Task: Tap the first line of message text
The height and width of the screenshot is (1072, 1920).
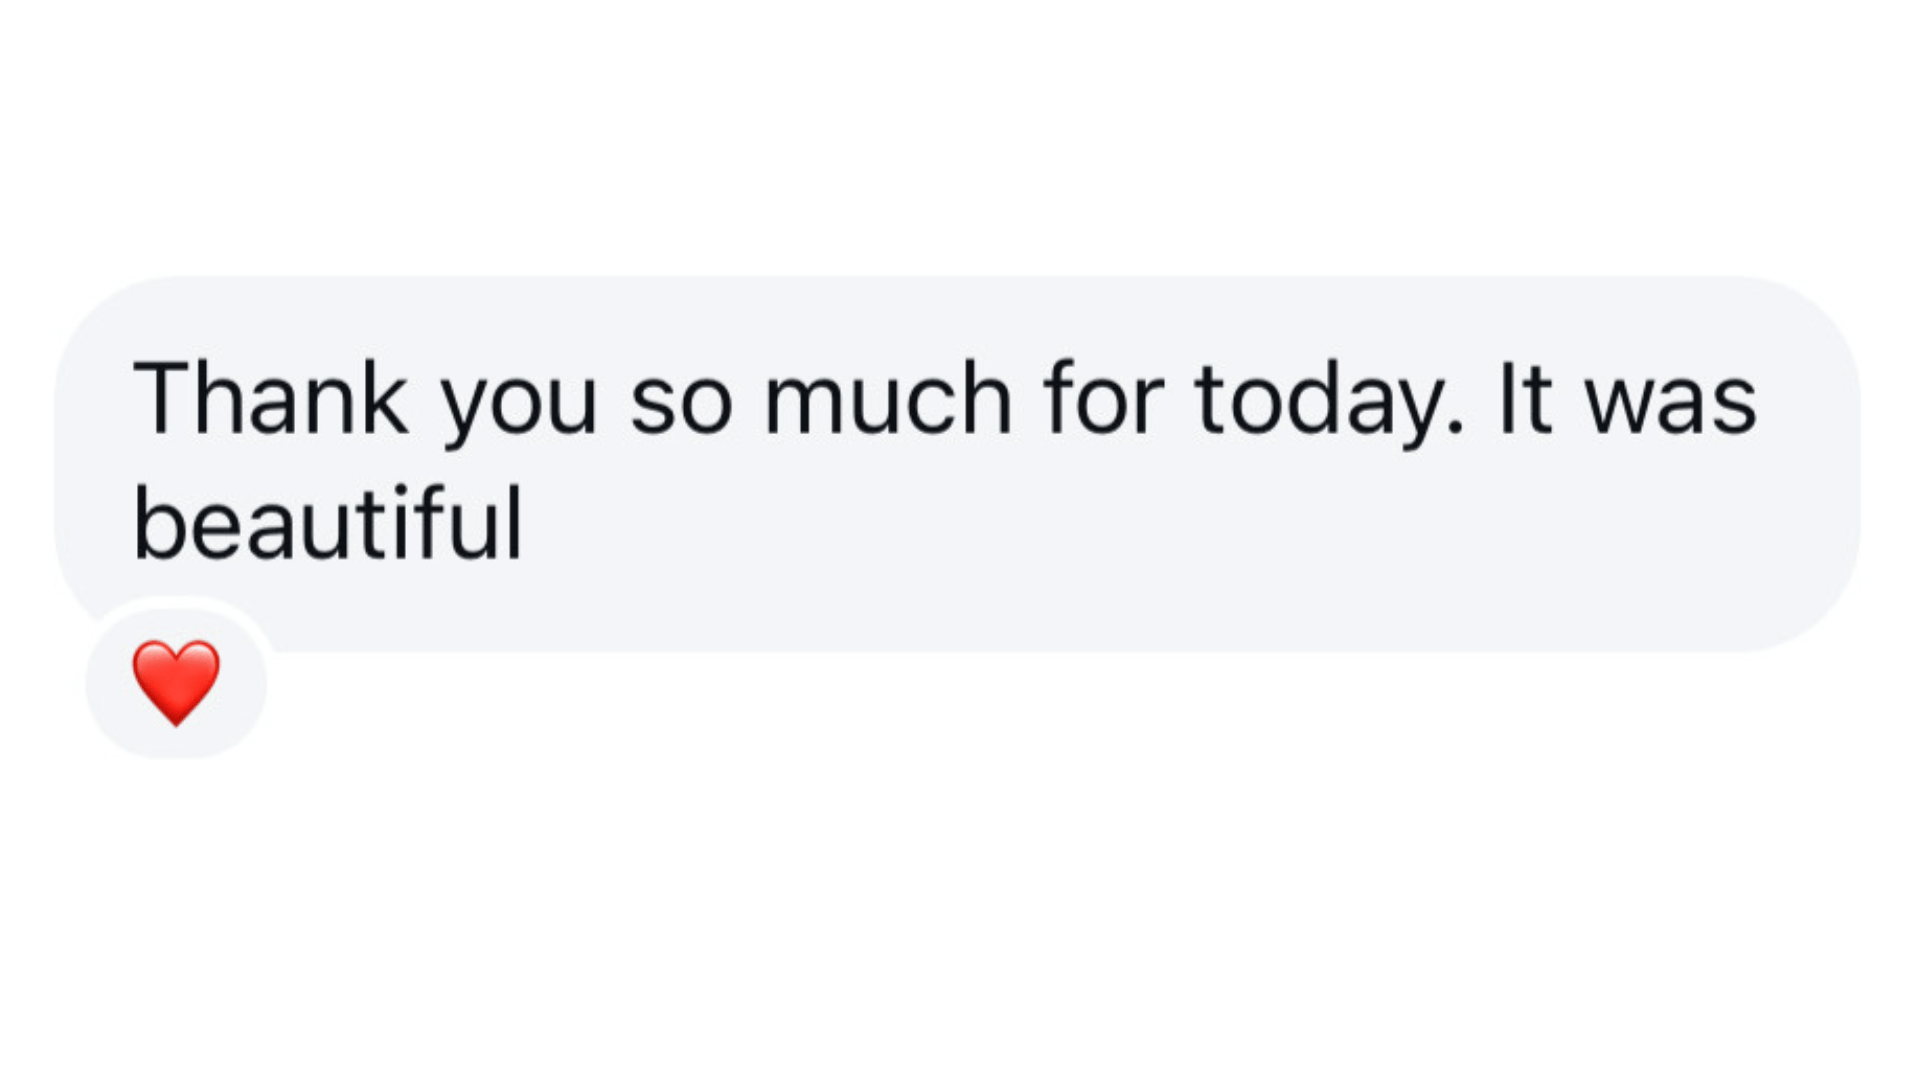Action: pos(944,400)
